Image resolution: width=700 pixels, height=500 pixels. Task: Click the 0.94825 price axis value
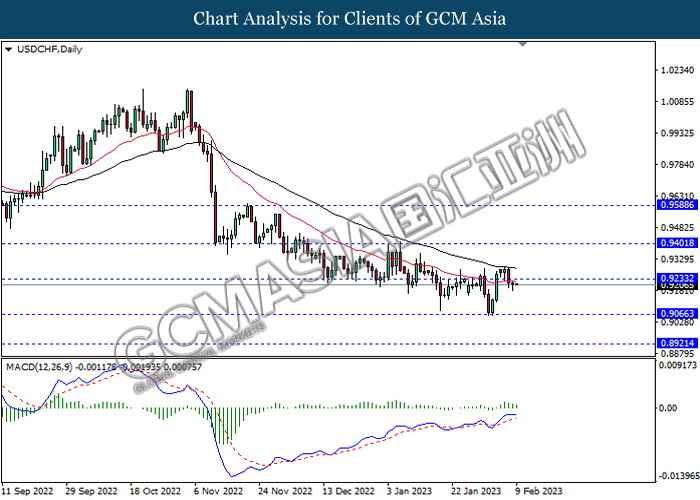pos(677,228)
